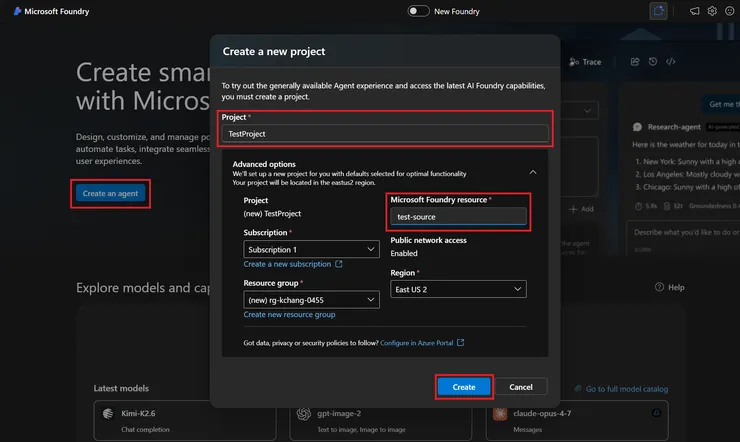Click the external link icon beside Configure in Azure Portal
740x442 pixels.
(x=461, y=342)
